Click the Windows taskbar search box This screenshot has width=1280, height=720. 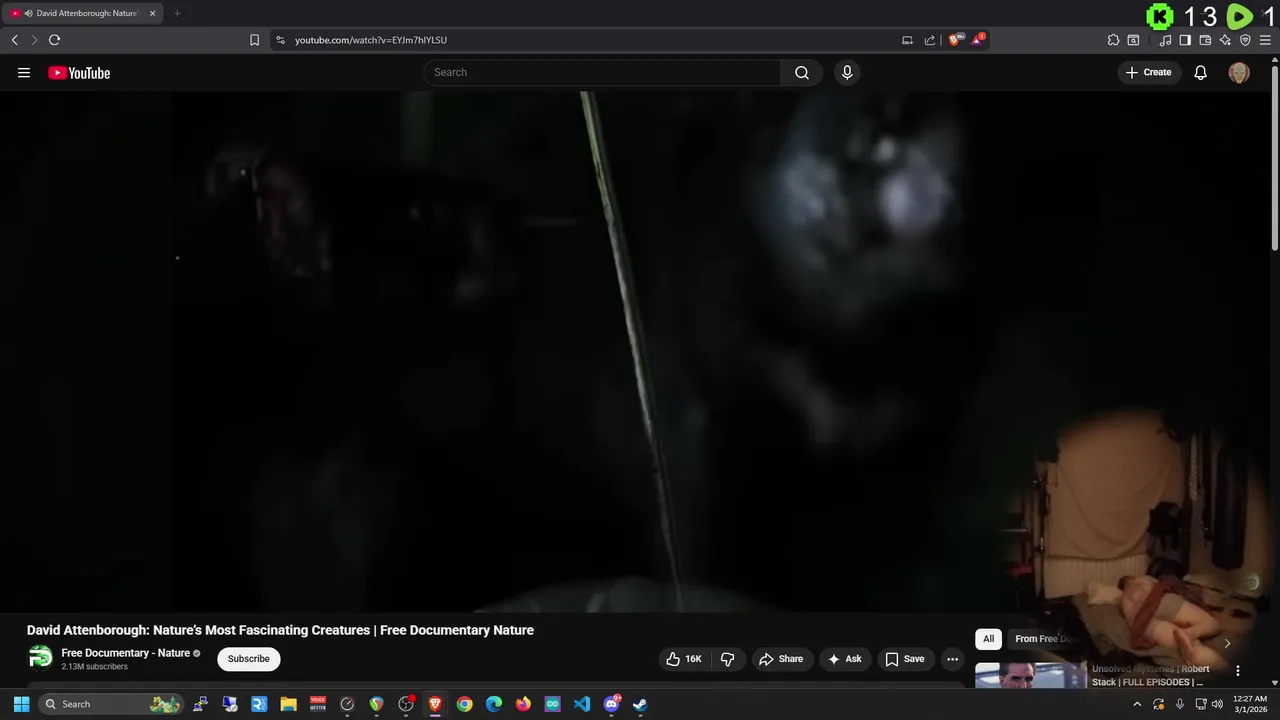pyautogui.click(x=111, y=704)
